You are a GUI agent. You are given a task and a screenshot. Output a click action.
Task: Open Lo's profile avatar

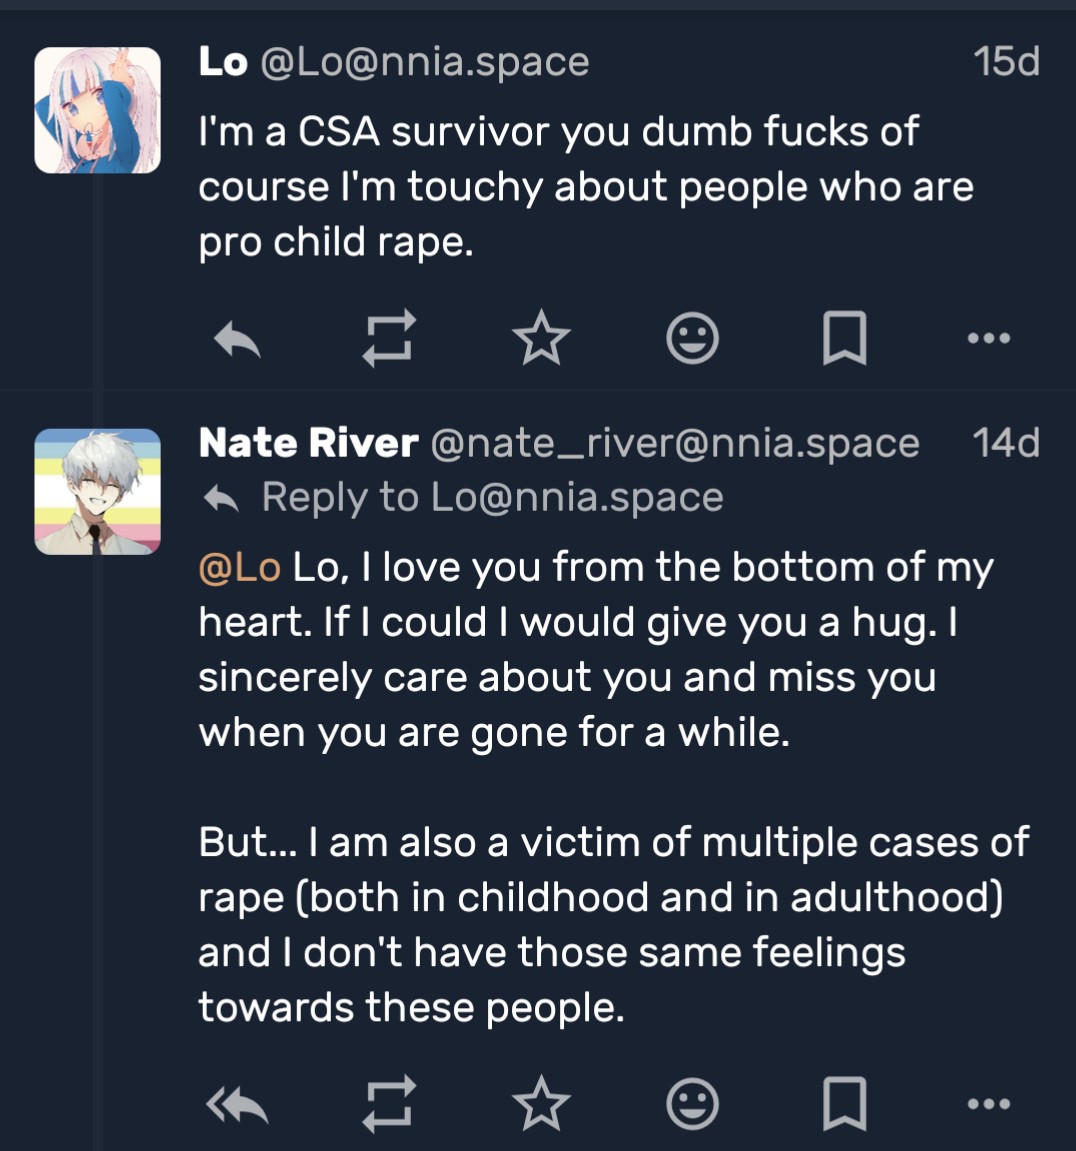pos(98,110)
